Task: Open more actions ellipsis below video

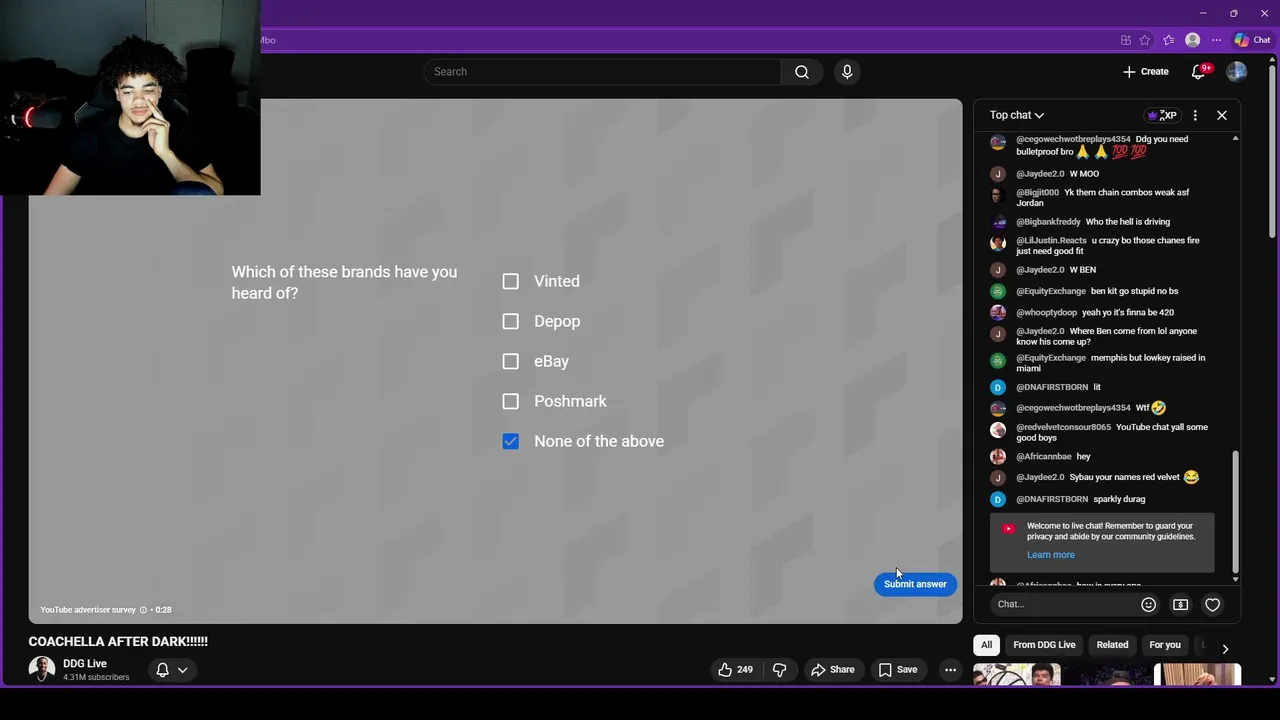Action: point(951,670)
